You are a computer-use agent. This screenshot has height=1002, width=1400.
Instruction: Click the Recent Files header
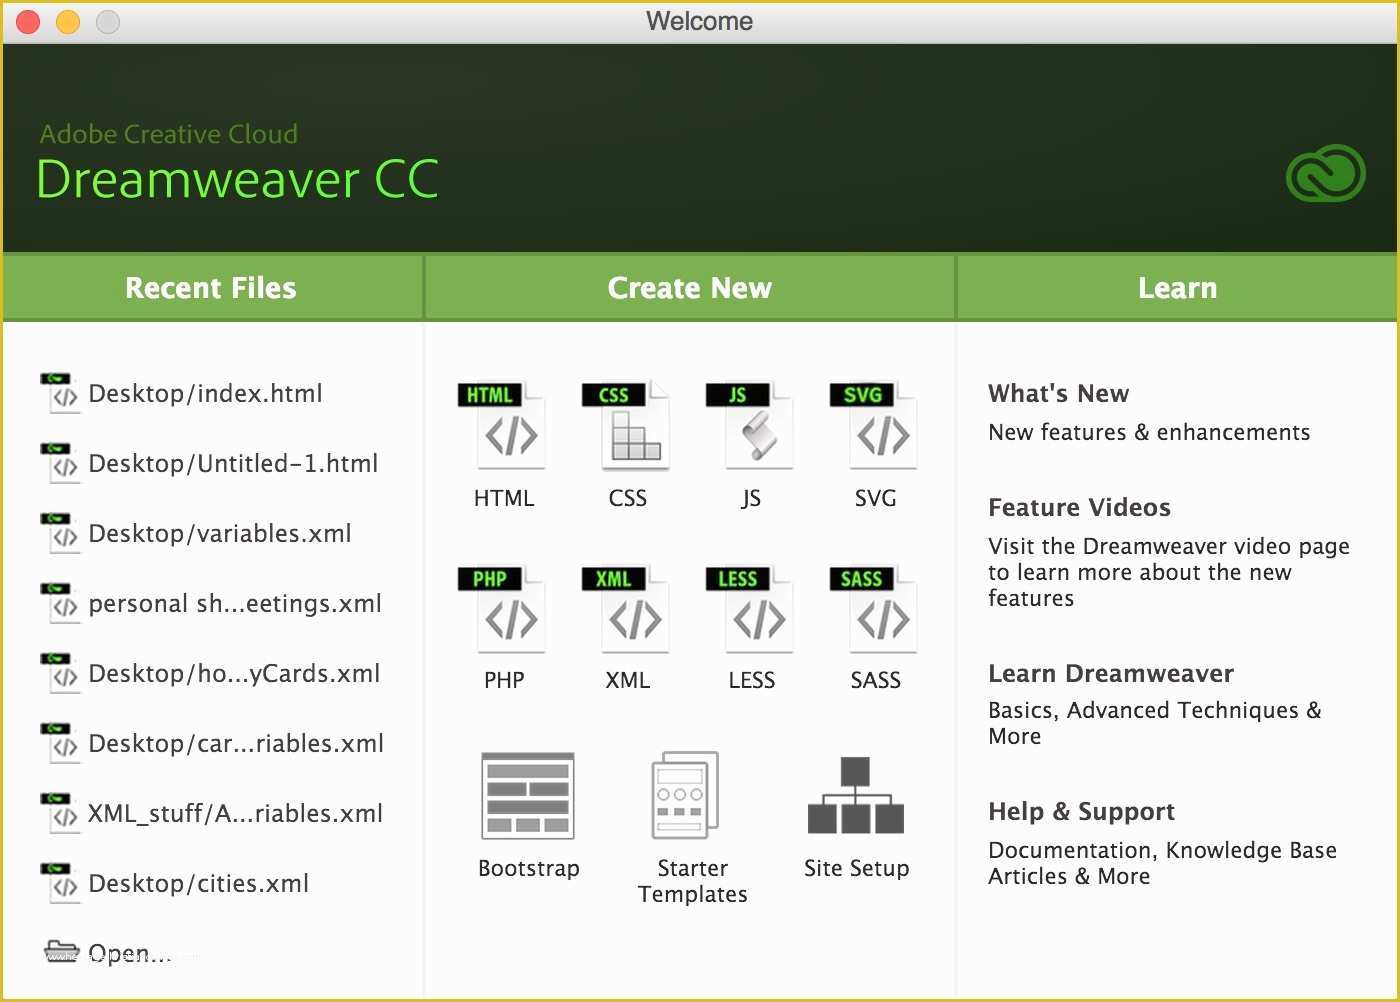pos(211,288)
